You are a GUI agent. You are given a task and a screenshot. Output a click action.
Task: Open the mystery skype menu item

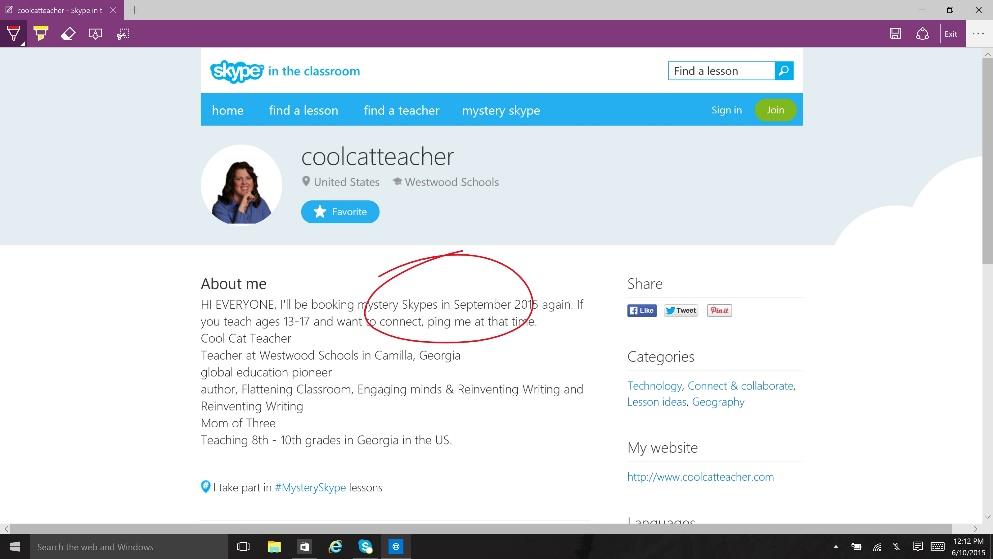(501, 111)
